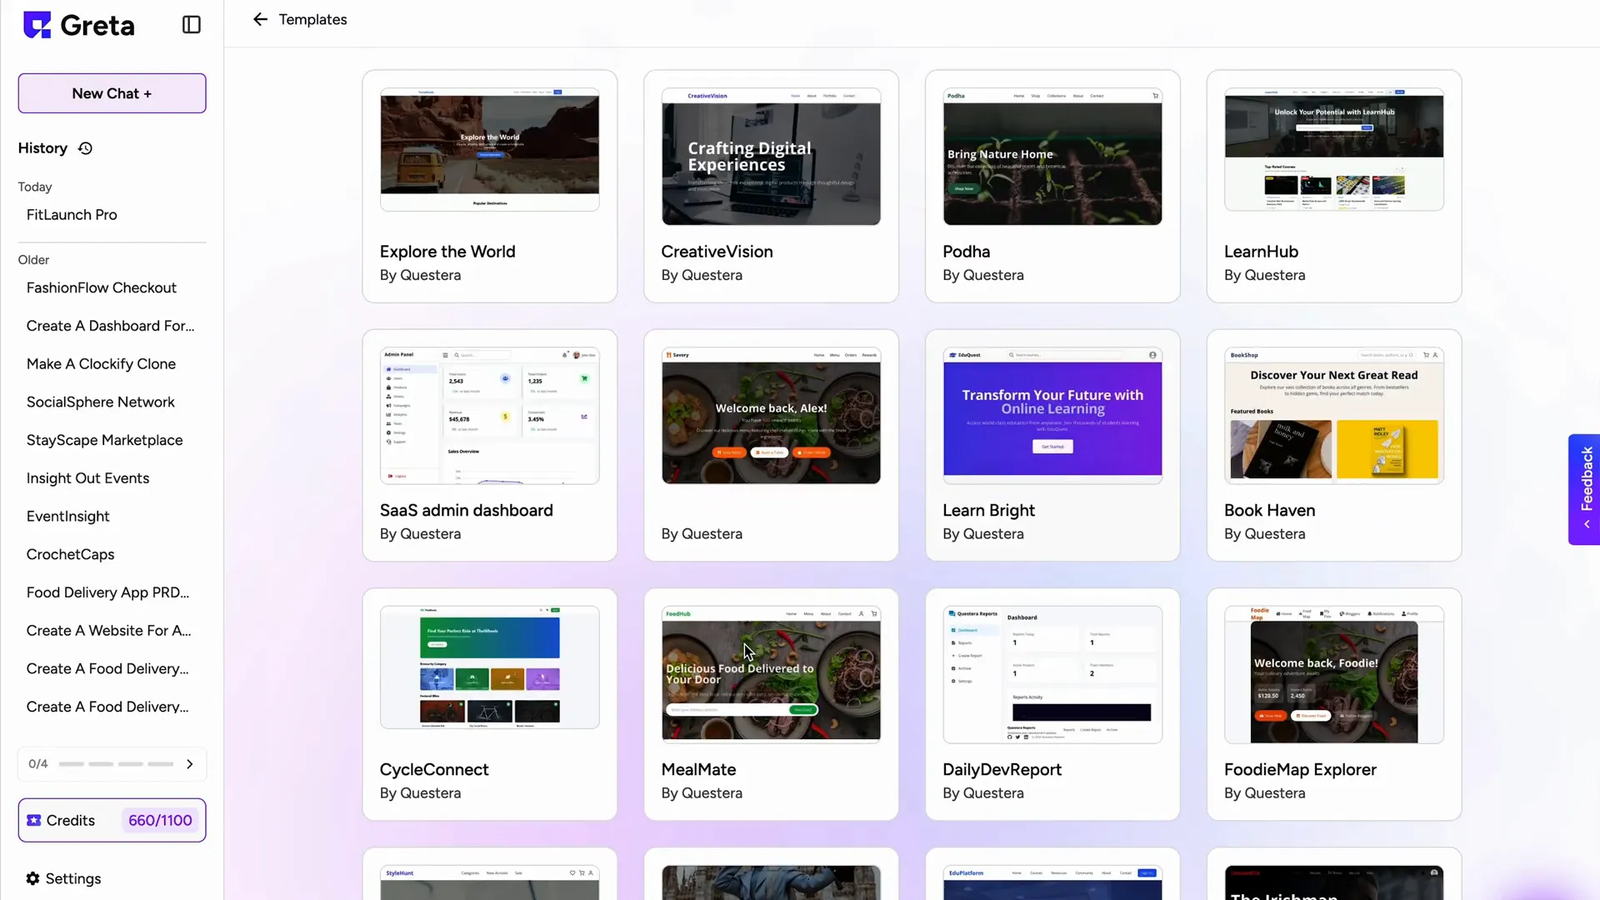Select Book Haven template thumbnail
The height and width of the screenshot is (900, 1600).
1334,416
